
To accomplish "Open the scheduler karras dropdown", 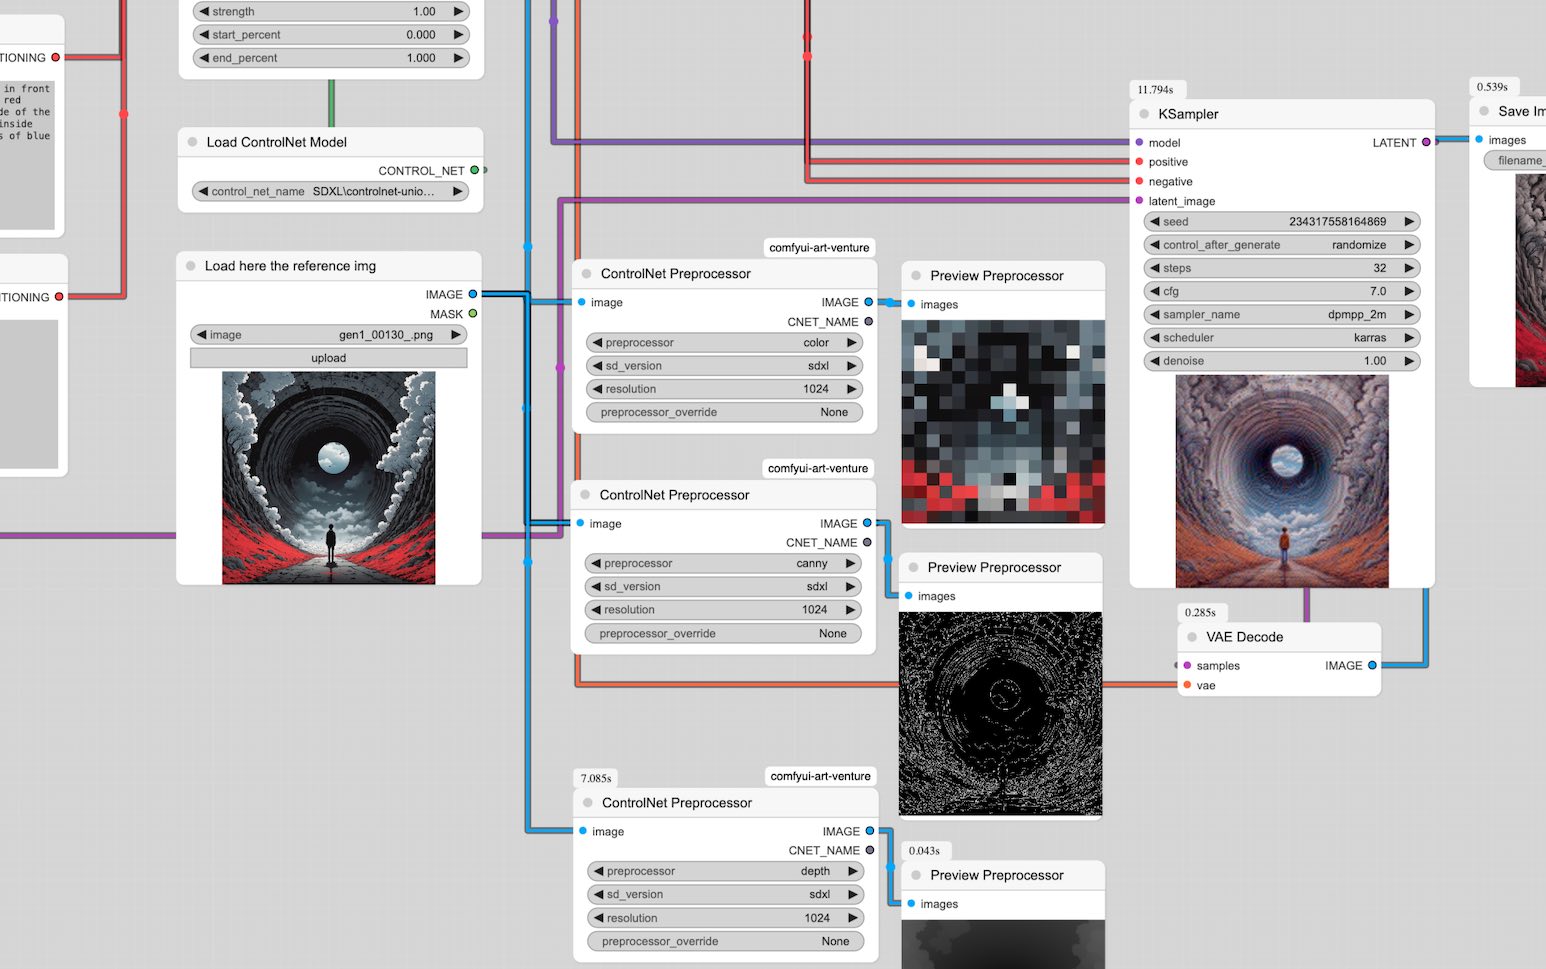I will [1282, 338].
